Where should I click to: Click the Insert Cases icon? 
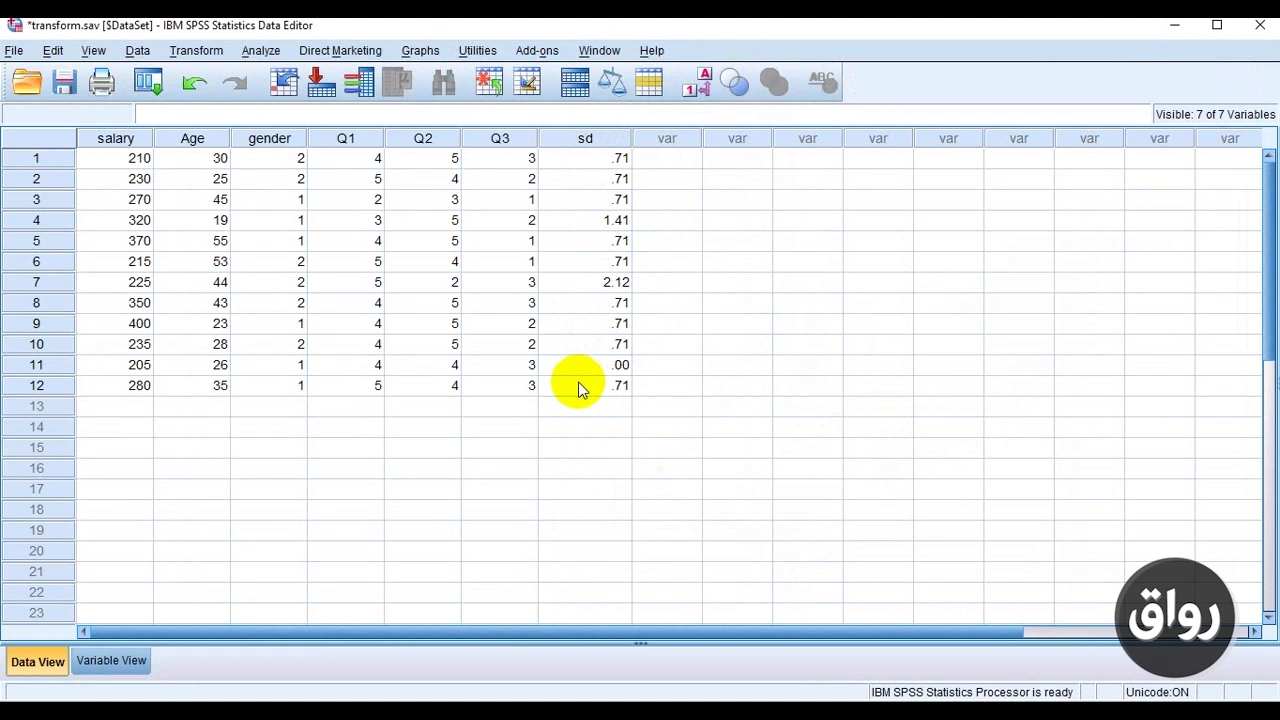pos(489,82)
